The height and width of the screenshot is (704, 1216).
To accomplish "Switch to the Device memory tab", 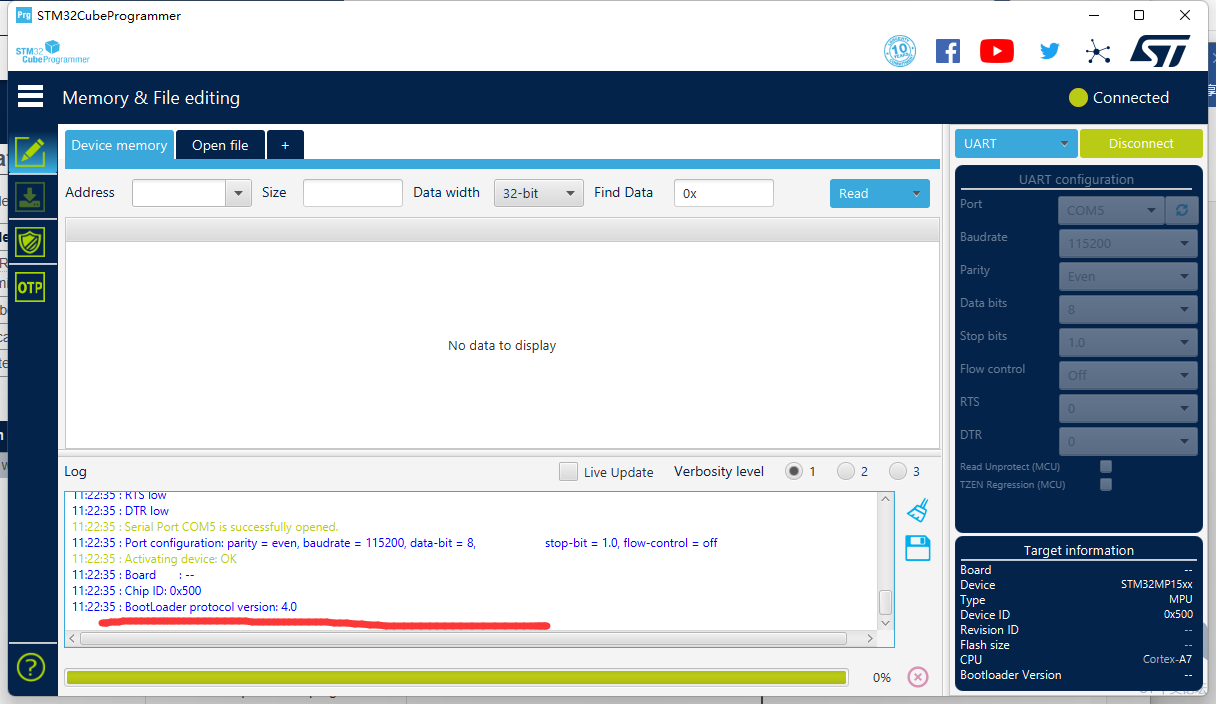I will (119, 145).
